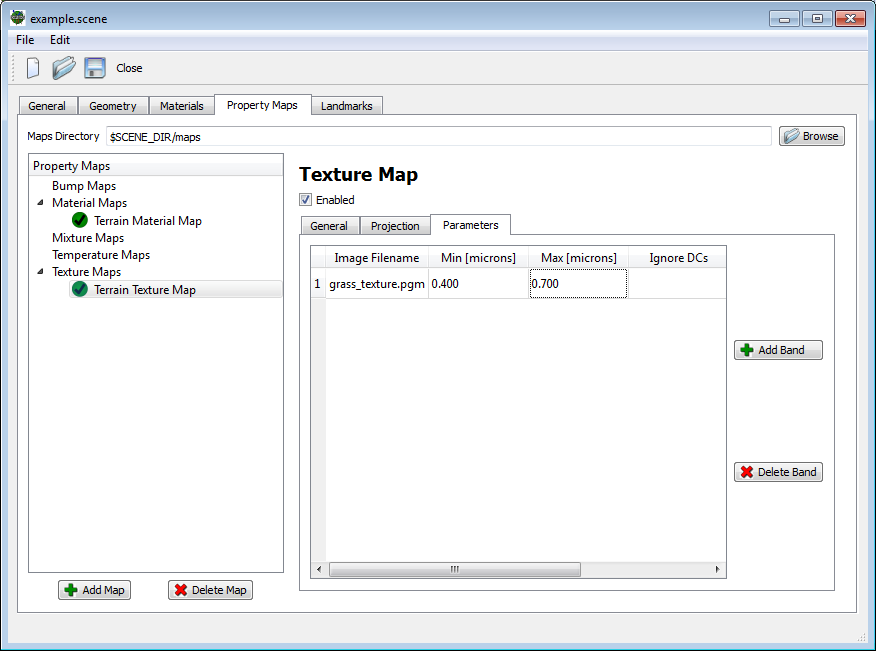This screenshot has height=651, width=876.
Task: Click the example.scene title bar app icon
Action: pyautogui.click(x=18, y=18)
